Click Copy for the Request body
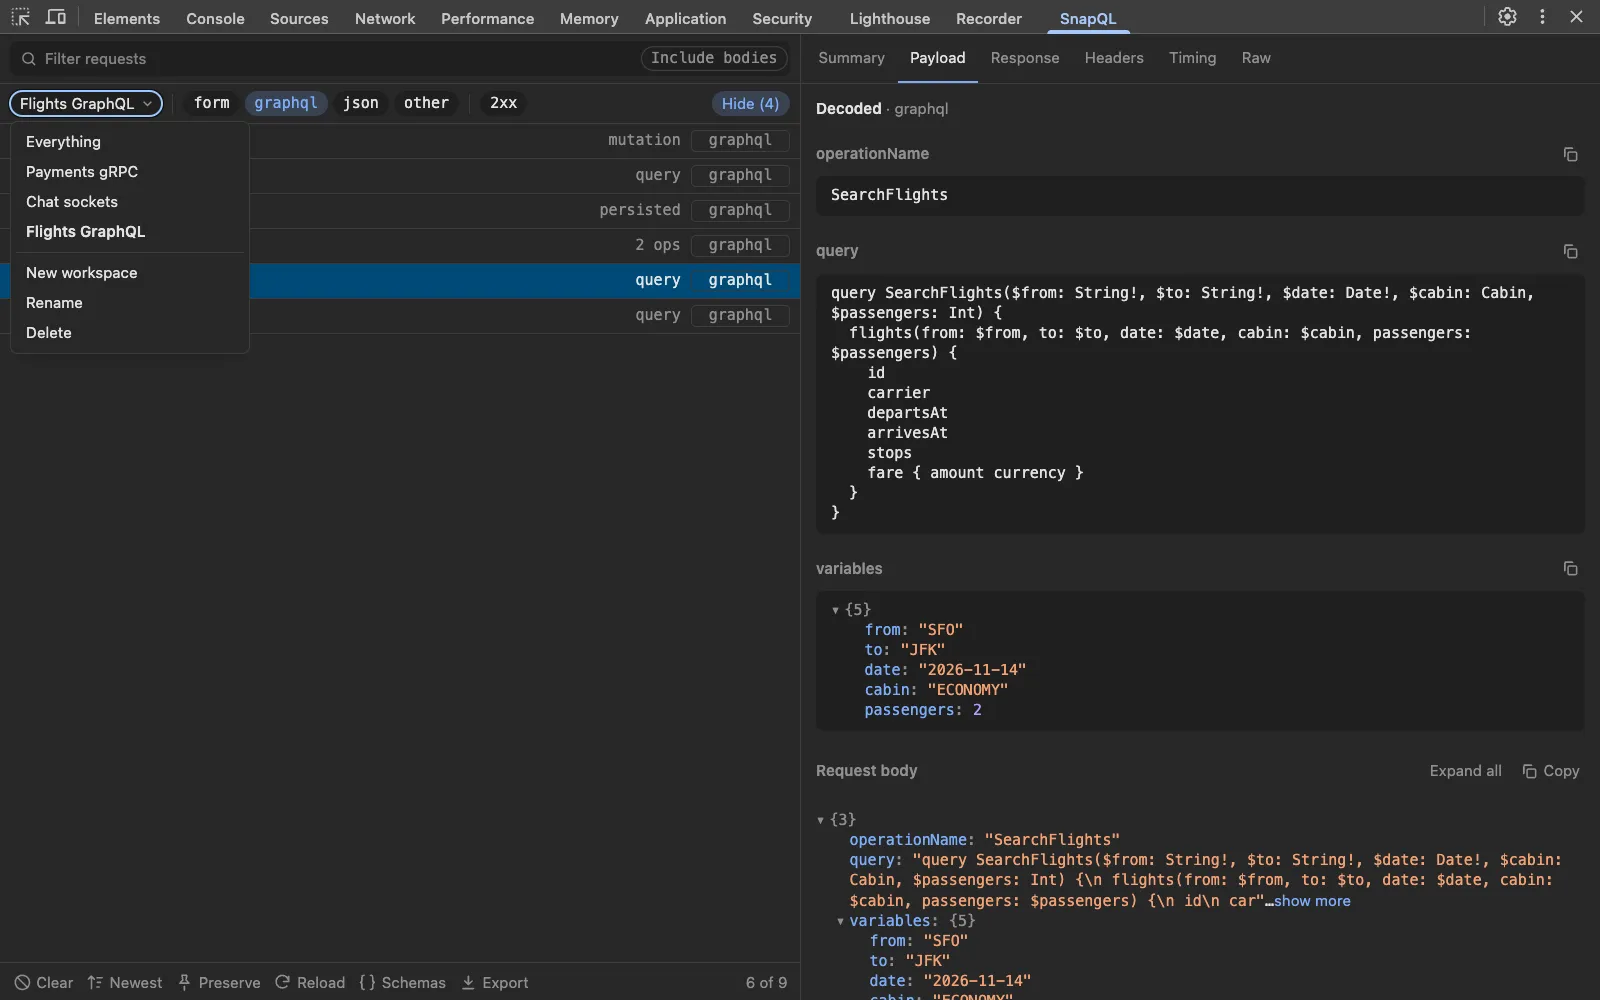This screenshot has width=1600, height=1000. pyautogui.click(x=1551, y=771)
